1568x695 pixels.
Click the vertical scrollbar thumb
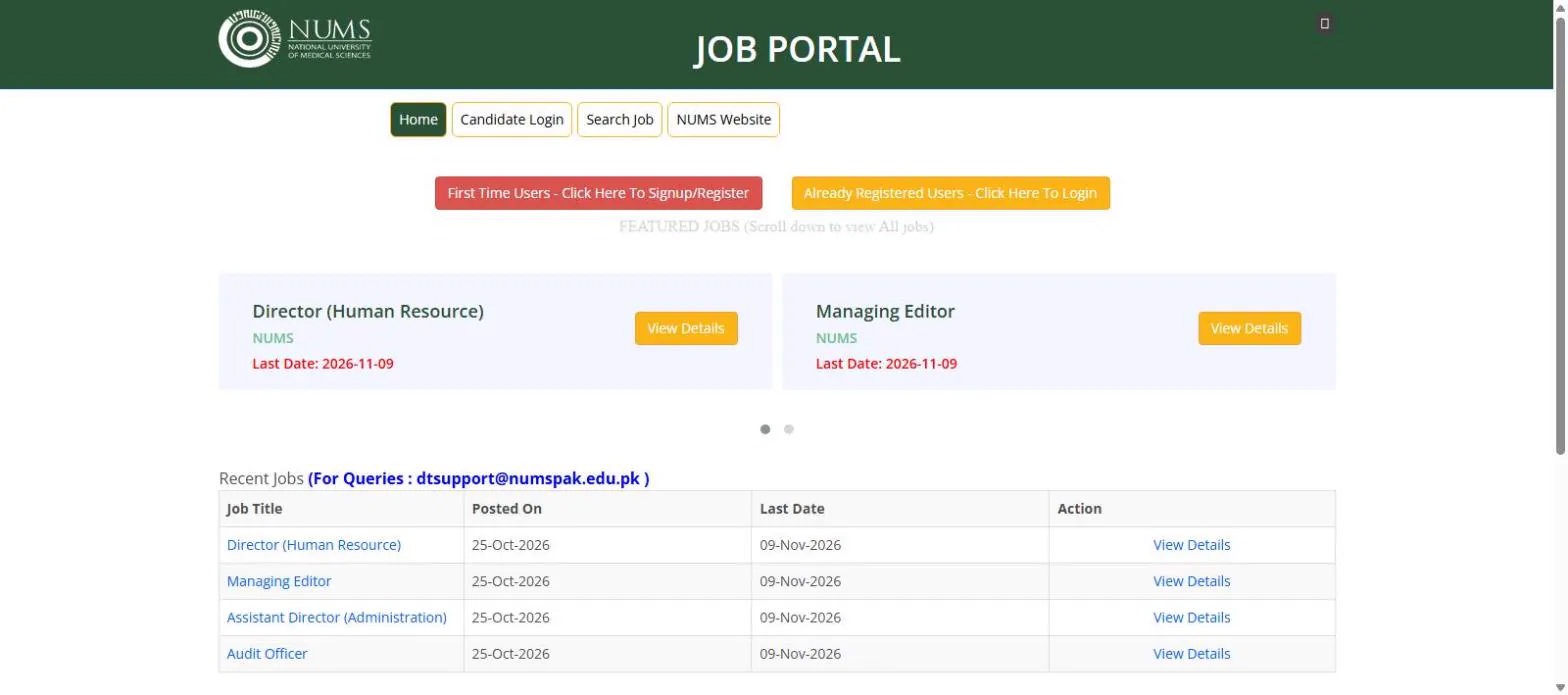pyautogui.click(x=1559, y=235)
